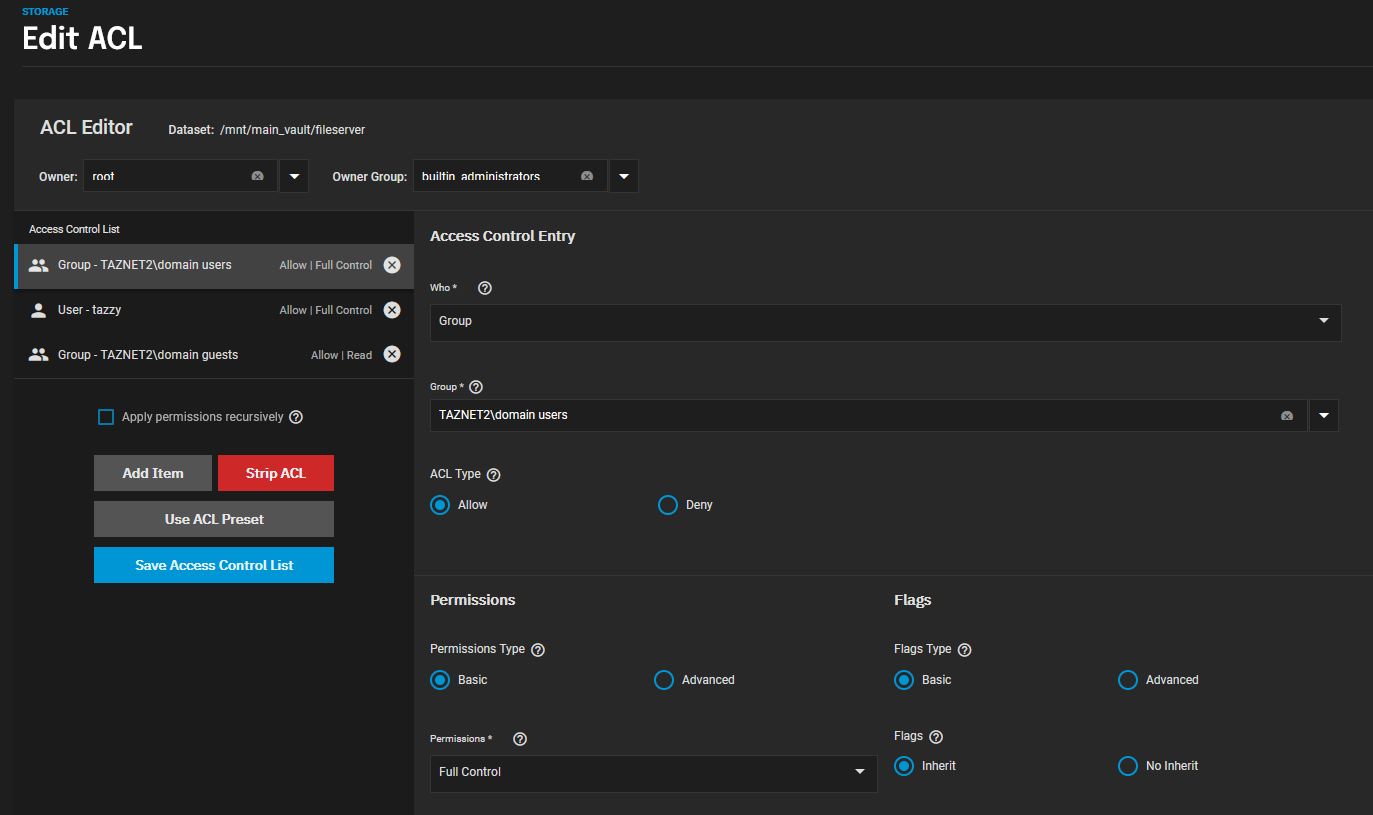
Task: Open help for Permissions dropdown
Action: pyautogui.click(x=519, y=739)
